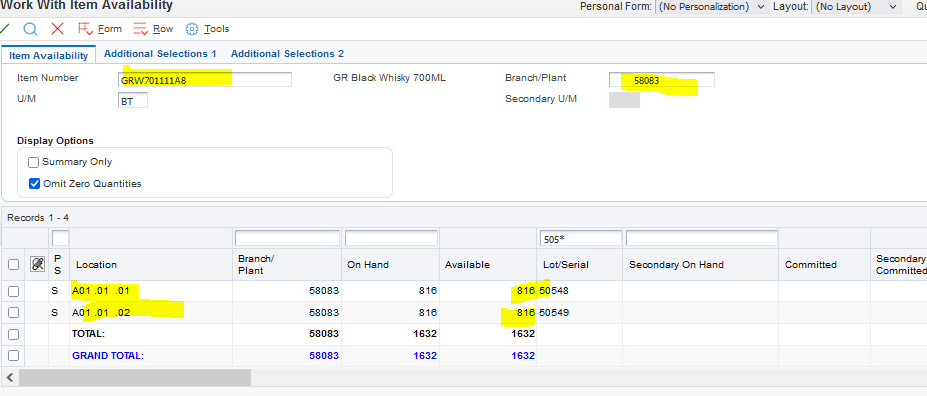Click the TOTAL row On Hand 1632 value
The image size is (927, 396).
pyautogui.click(x=425, y=334)
